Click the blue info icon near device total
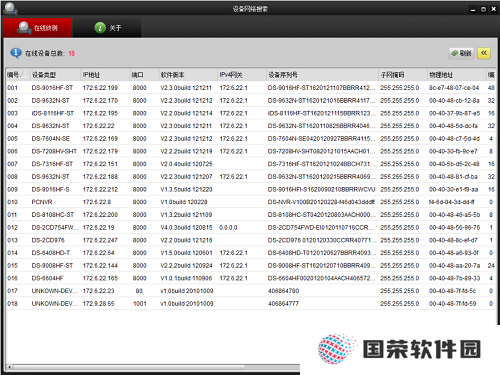The image size is (500, 375). pos(16,53)
